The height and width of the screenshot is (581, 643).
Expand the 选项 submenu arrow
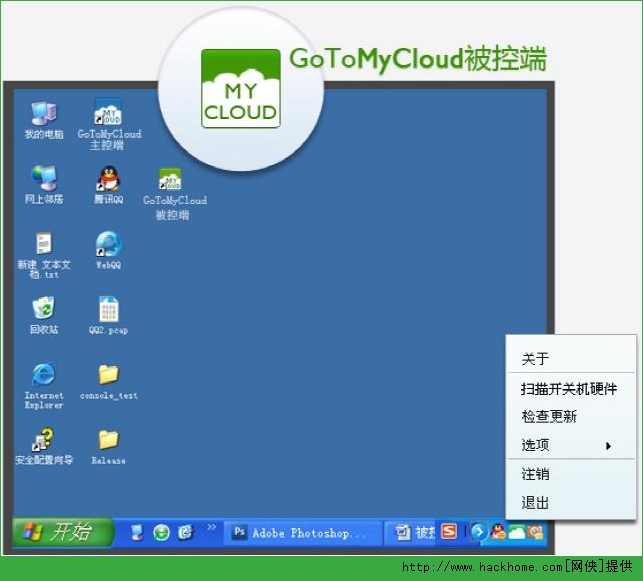[x=608, y=446]
